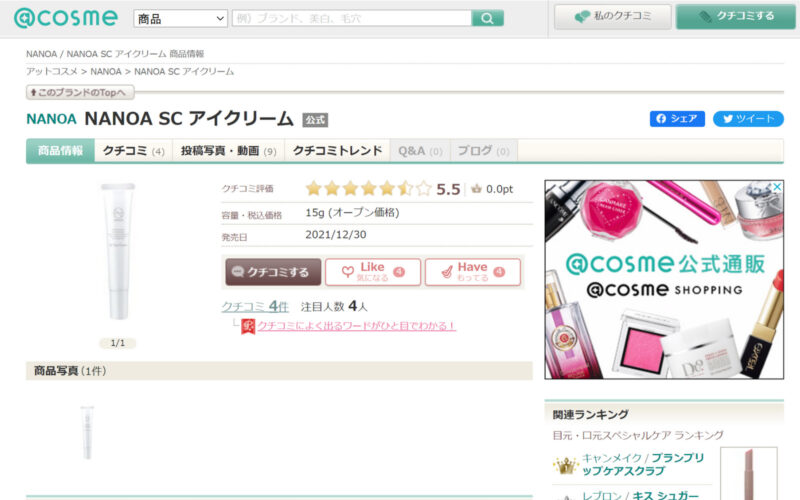
Task: Open the クチコミ 4件 link
Action: (x=255, y=307)
